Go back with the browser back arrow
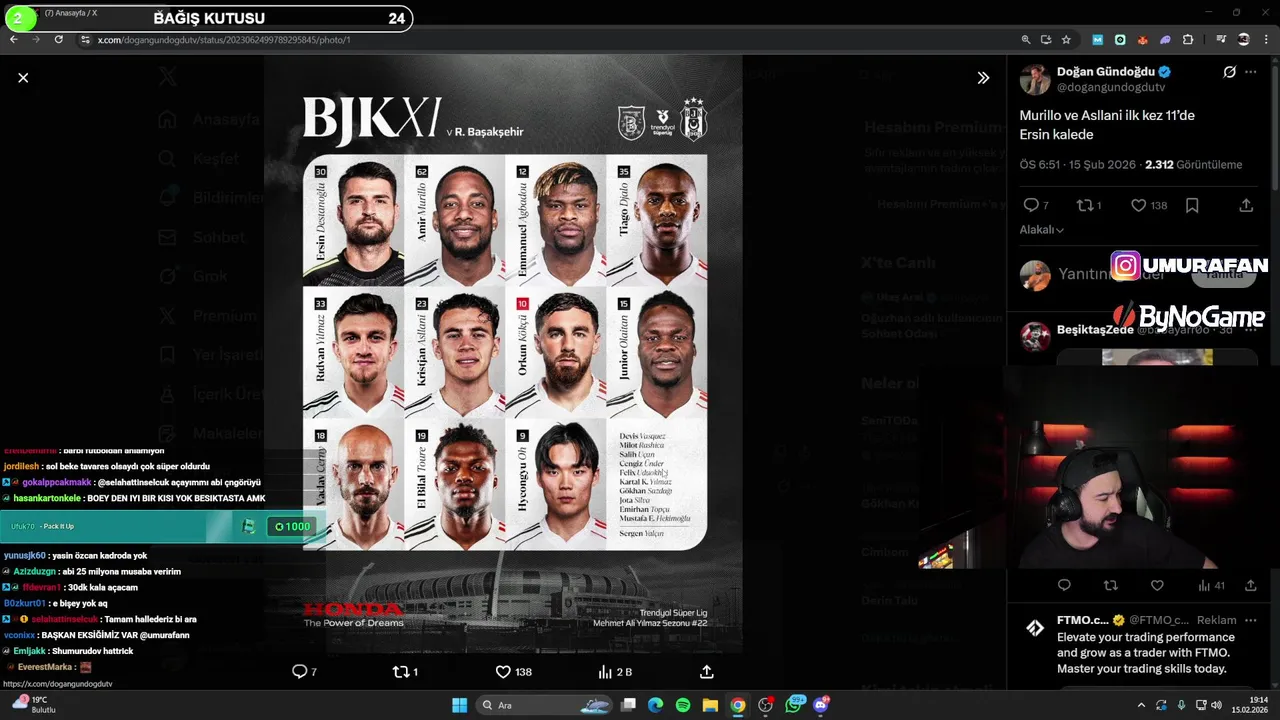Image resolution: width=1280 pixels, height=720 pixels. tap(14, 39)
